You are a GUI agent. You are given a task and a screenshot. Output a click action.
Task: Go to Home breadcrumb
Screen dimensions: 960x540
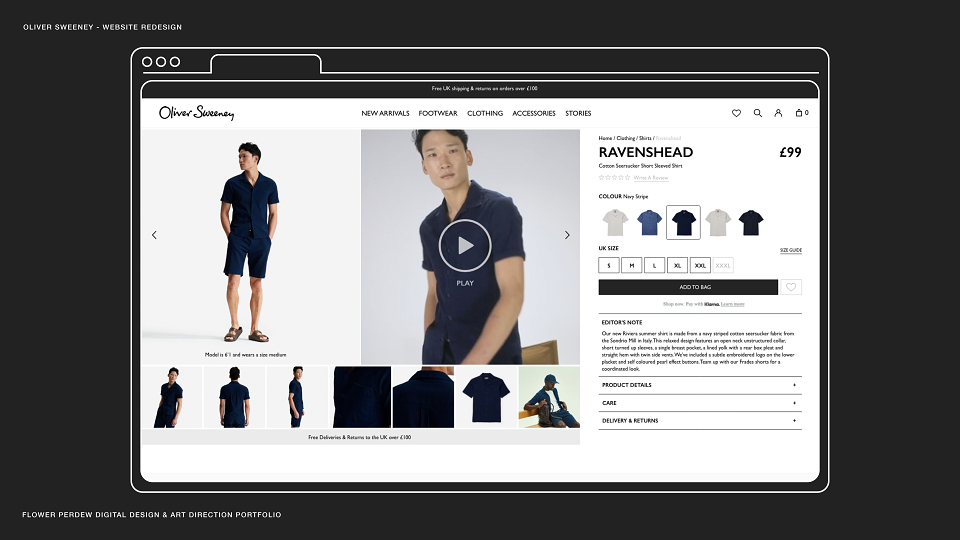tap(605, 138)
